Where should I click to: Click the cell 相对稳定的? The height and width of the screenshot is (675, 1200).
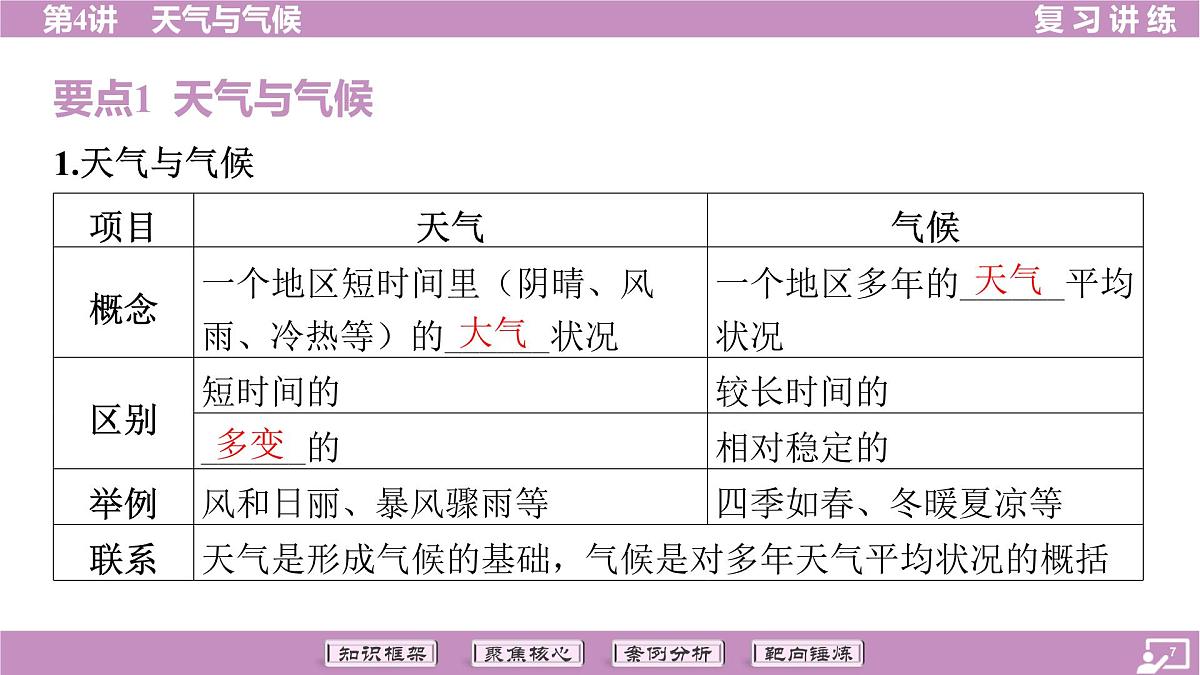[x=925, y=443]
